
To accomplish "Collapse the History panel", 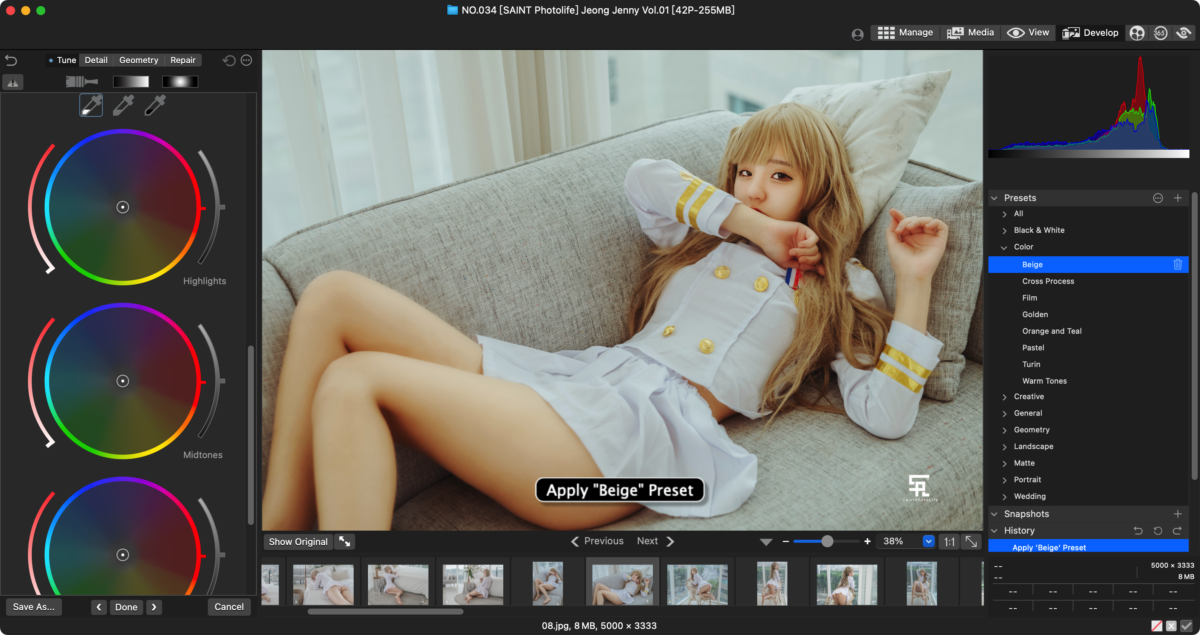I will (994, 531).
